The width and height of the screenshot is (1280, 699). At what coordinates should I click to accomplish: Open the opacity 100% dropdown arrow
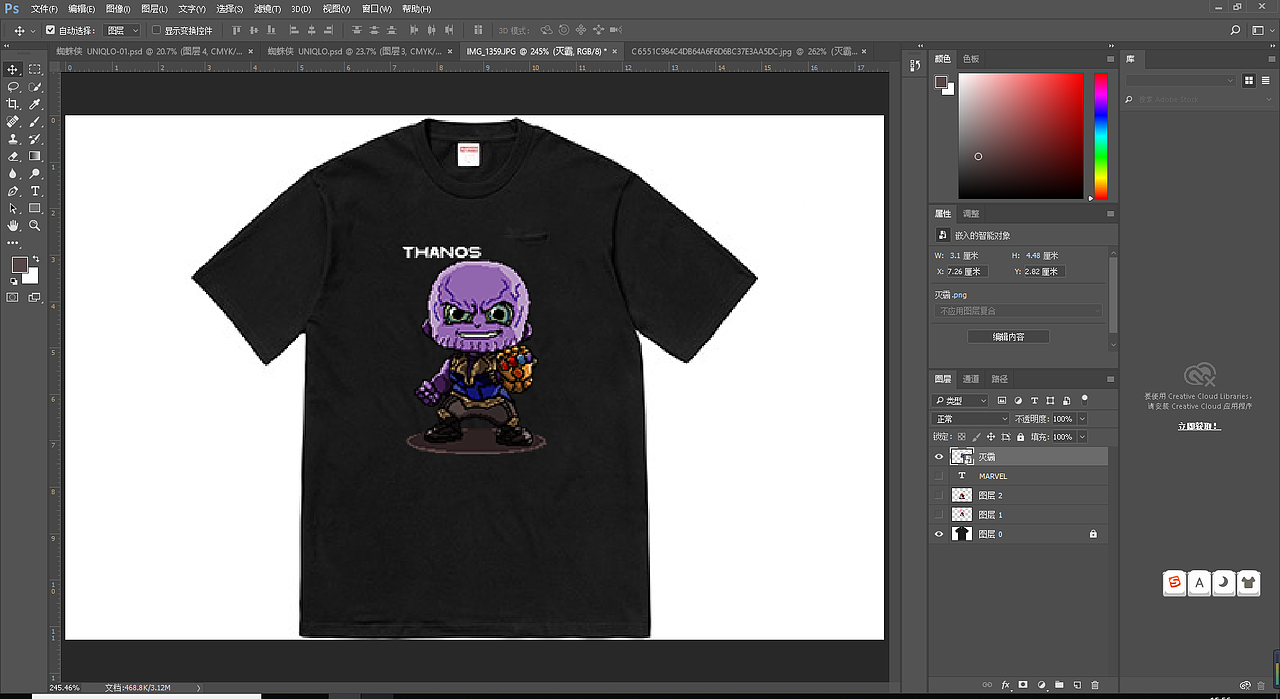pyautogui.click(x=1082, y=419)
